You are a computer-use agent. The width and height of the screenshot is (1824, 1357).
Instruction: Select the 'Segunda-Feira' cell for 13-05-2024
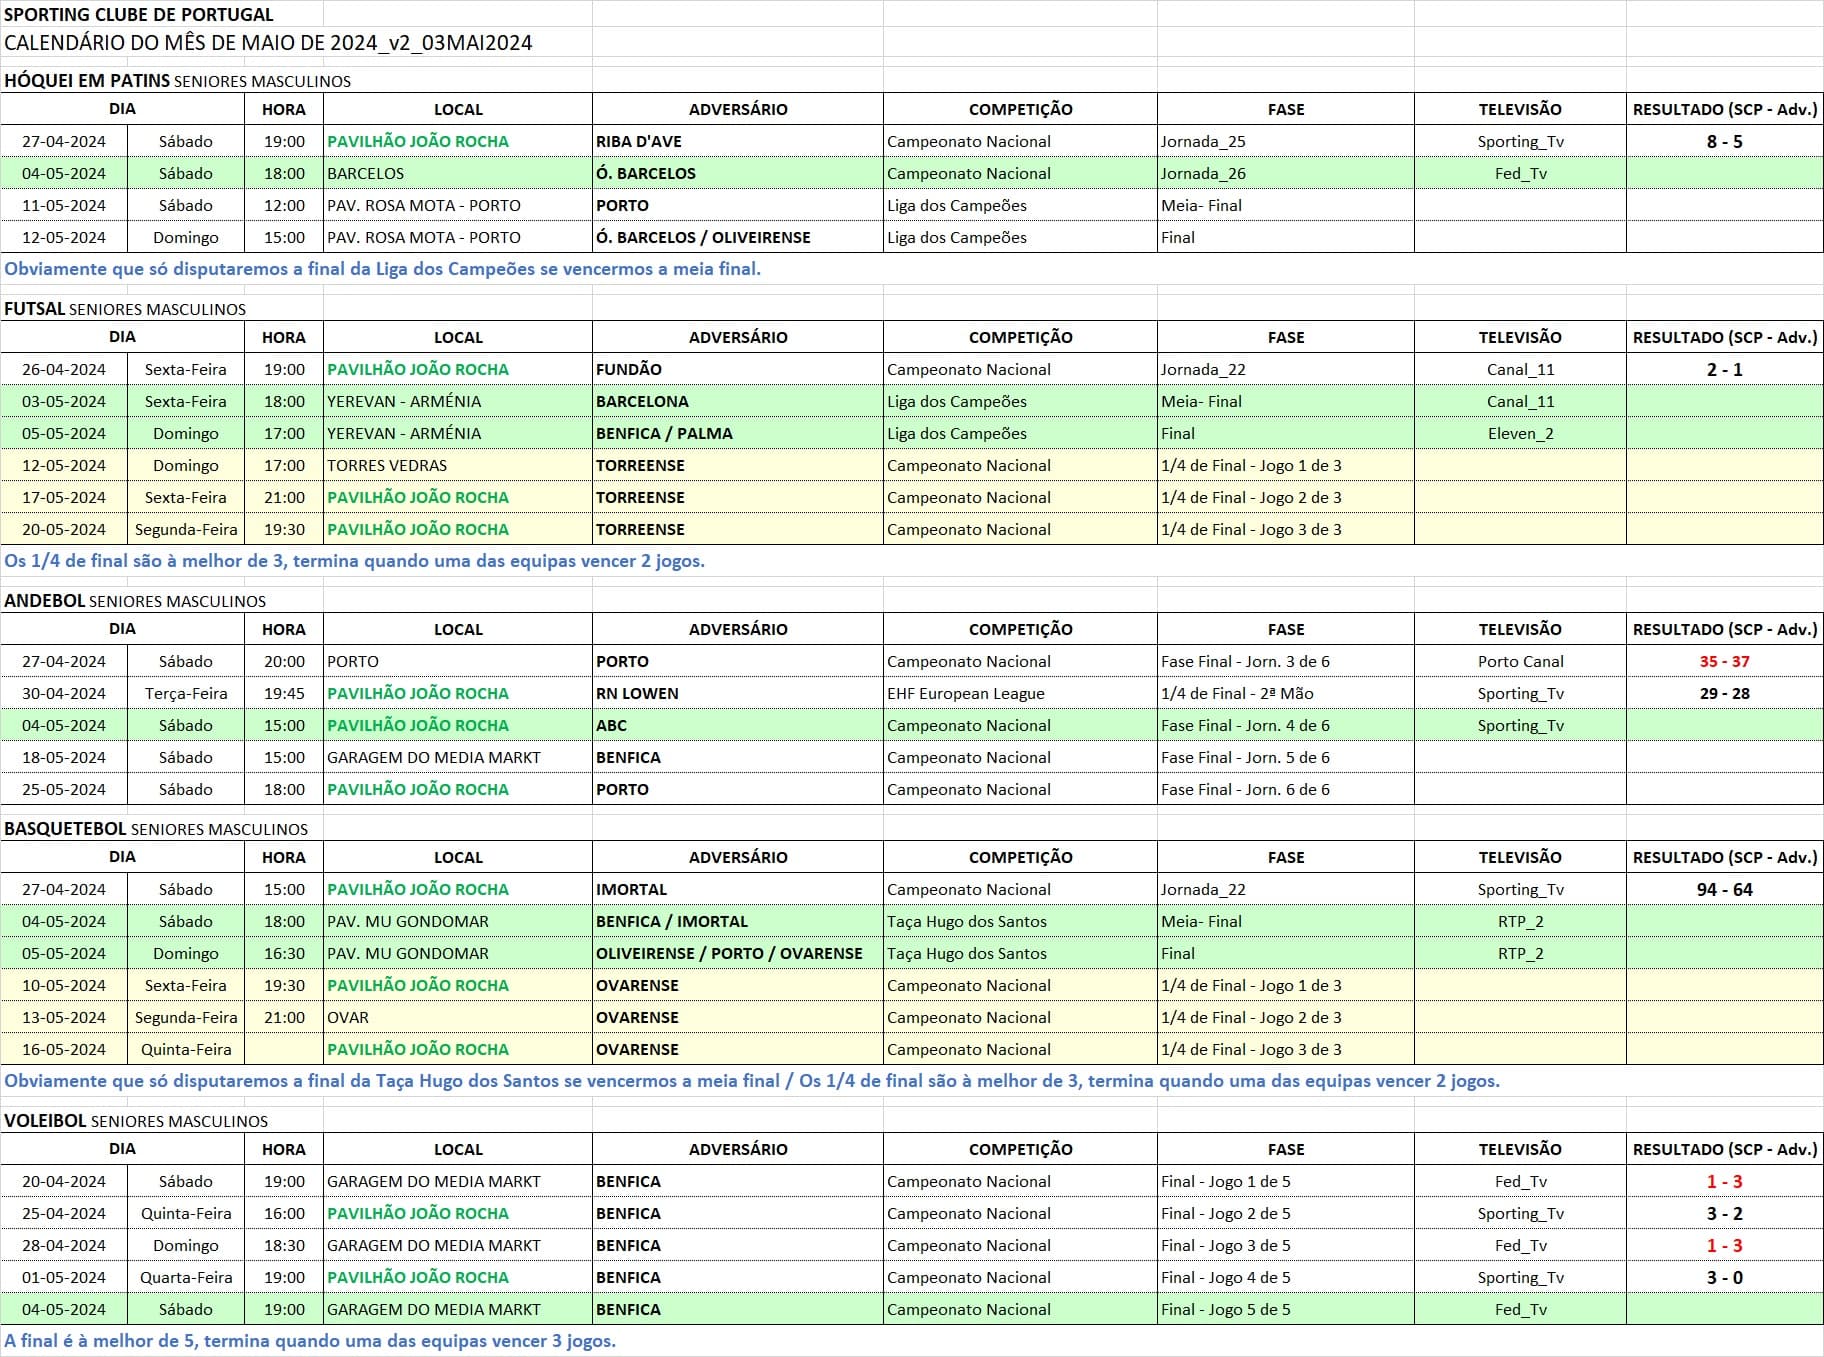pyautogui.click(x=186, y=1017)
